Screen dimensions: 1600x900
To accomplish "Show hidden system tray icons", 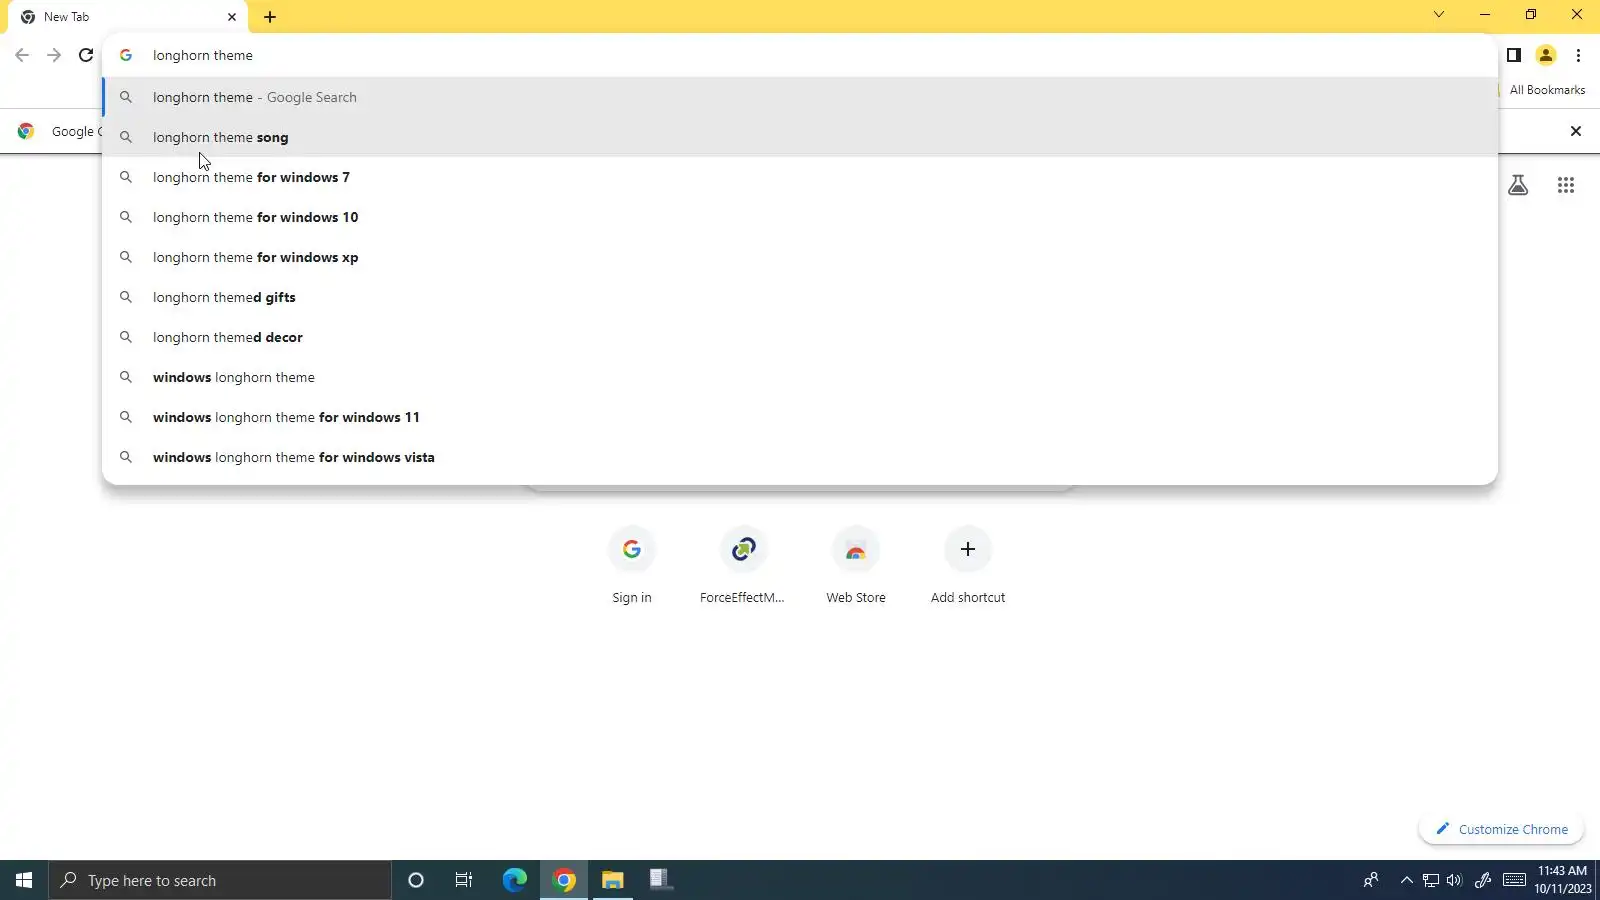I will (x=1407, y=880).
